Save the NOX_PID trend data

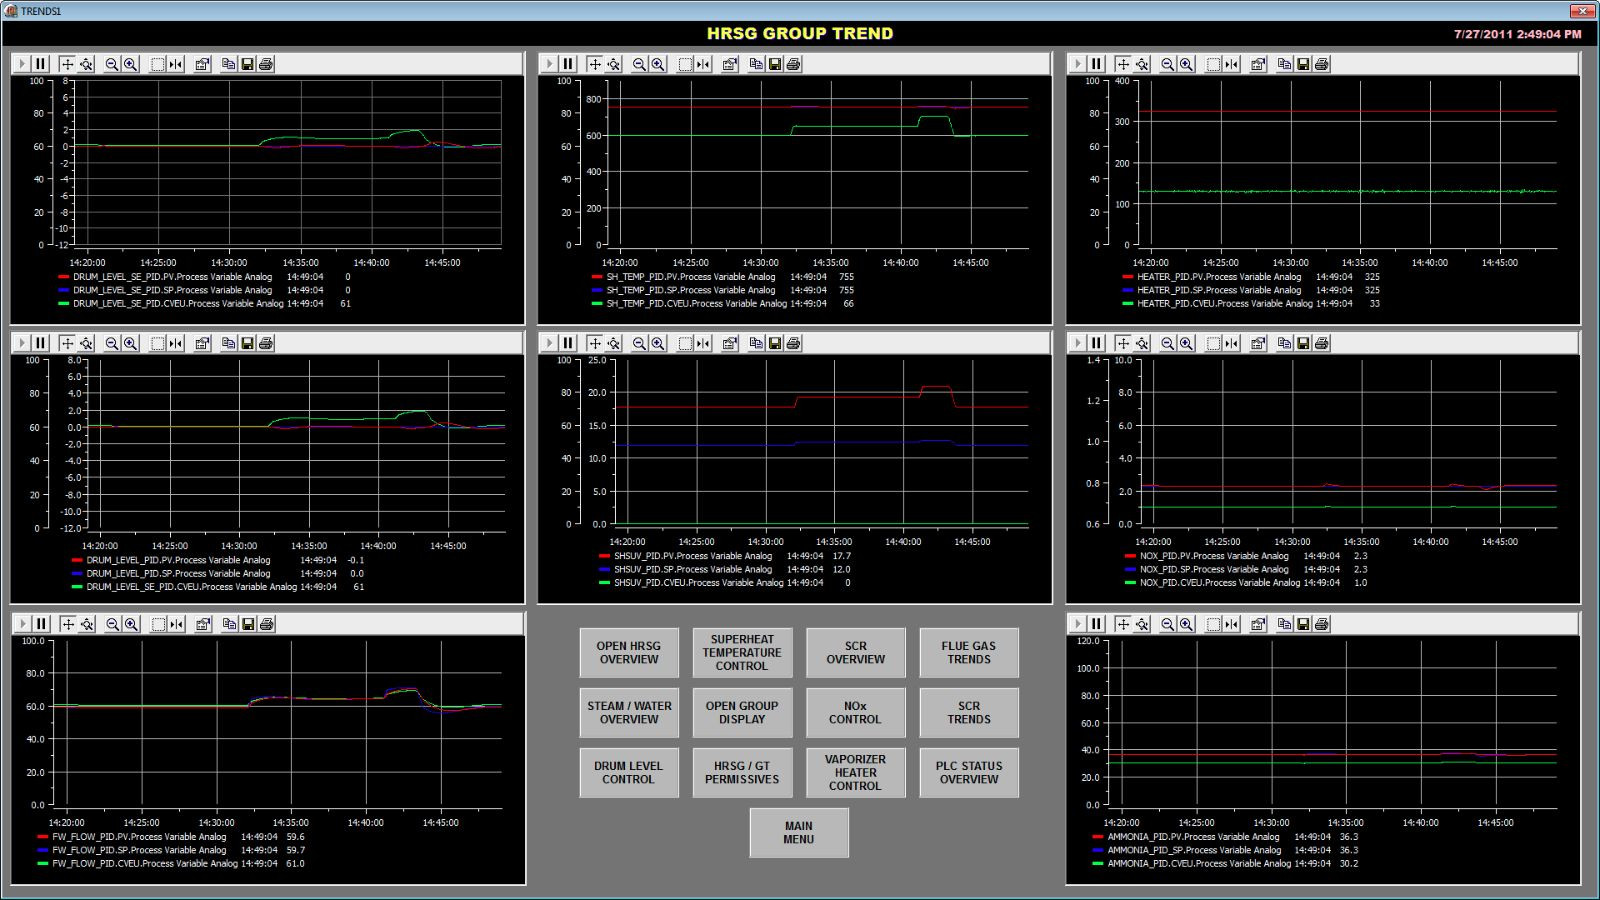point(1303,343)
